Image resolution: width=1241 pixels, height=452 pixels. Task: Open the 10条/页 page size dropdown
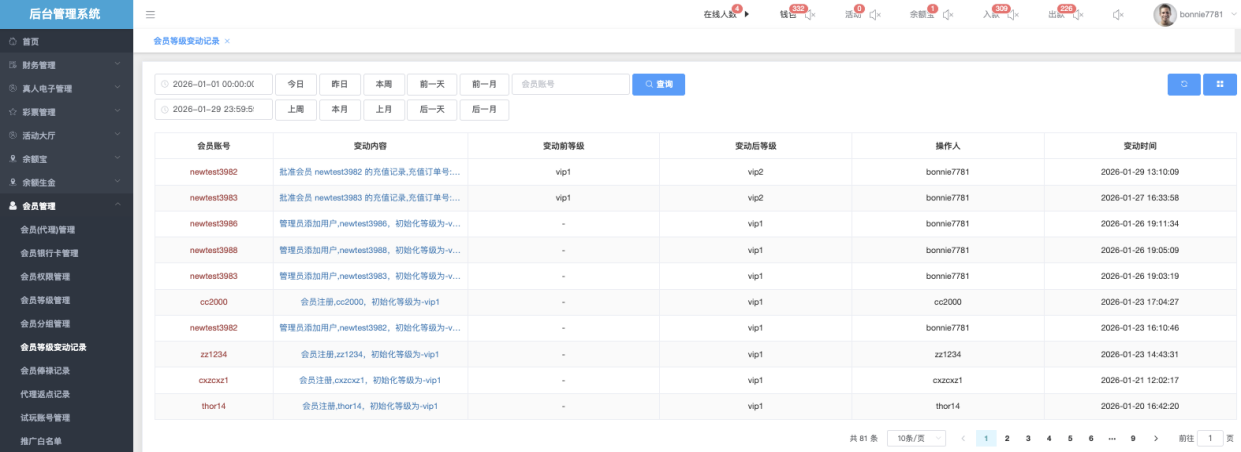tap(916, 438)
